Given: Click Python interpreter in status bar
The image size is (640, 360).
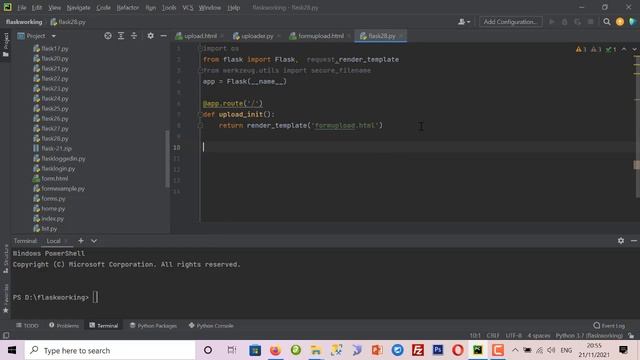Looking at the screenshot, I should (589, 336).
